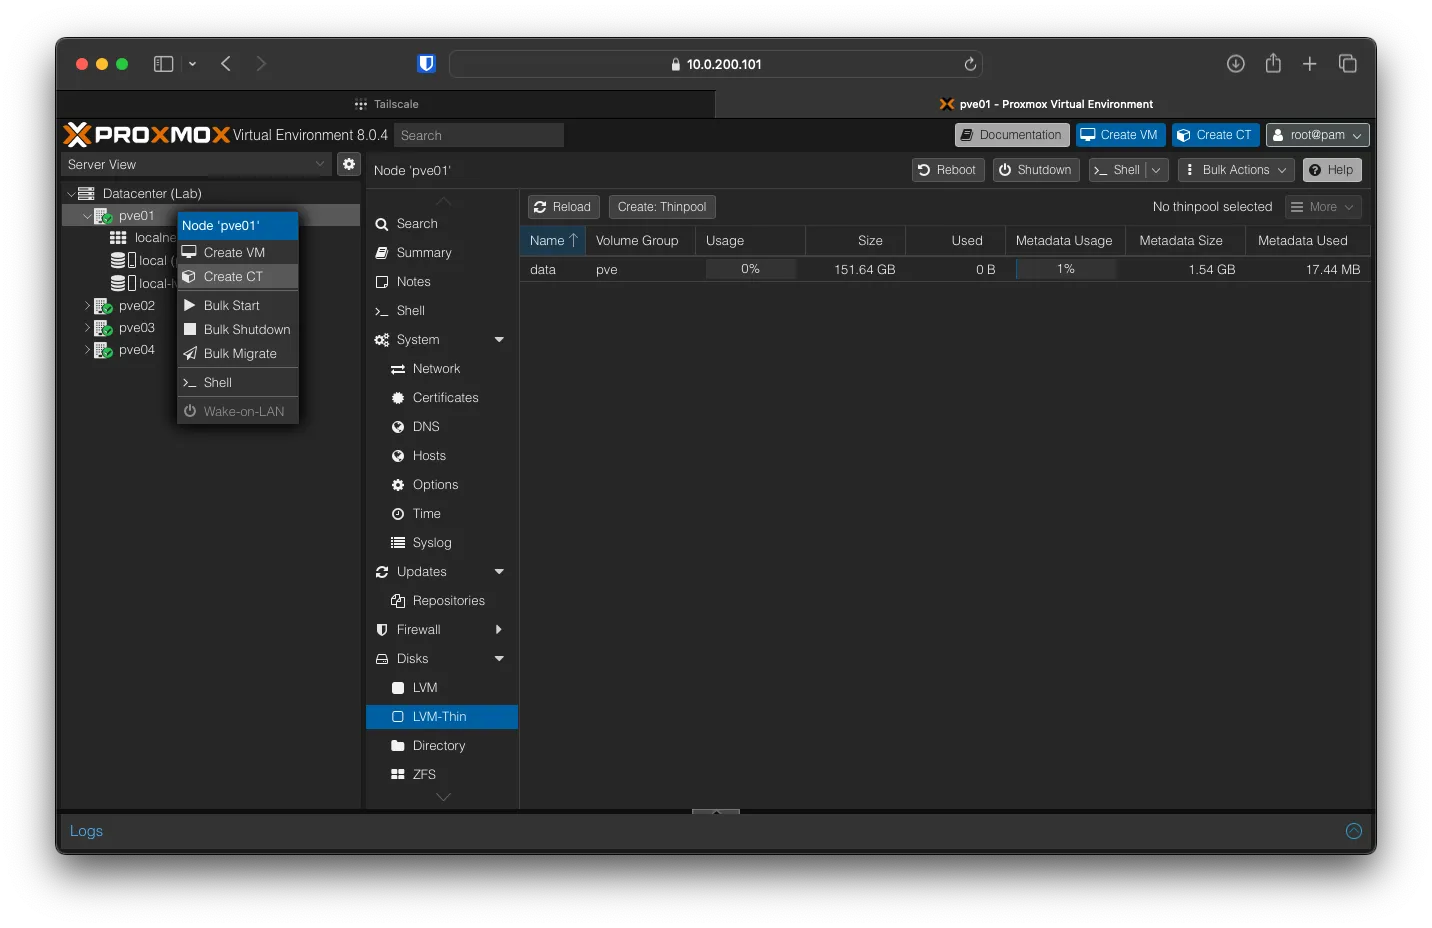Go back with the Safari back arrow
This screenshot has width=1432, height=928.
point(226,64)
